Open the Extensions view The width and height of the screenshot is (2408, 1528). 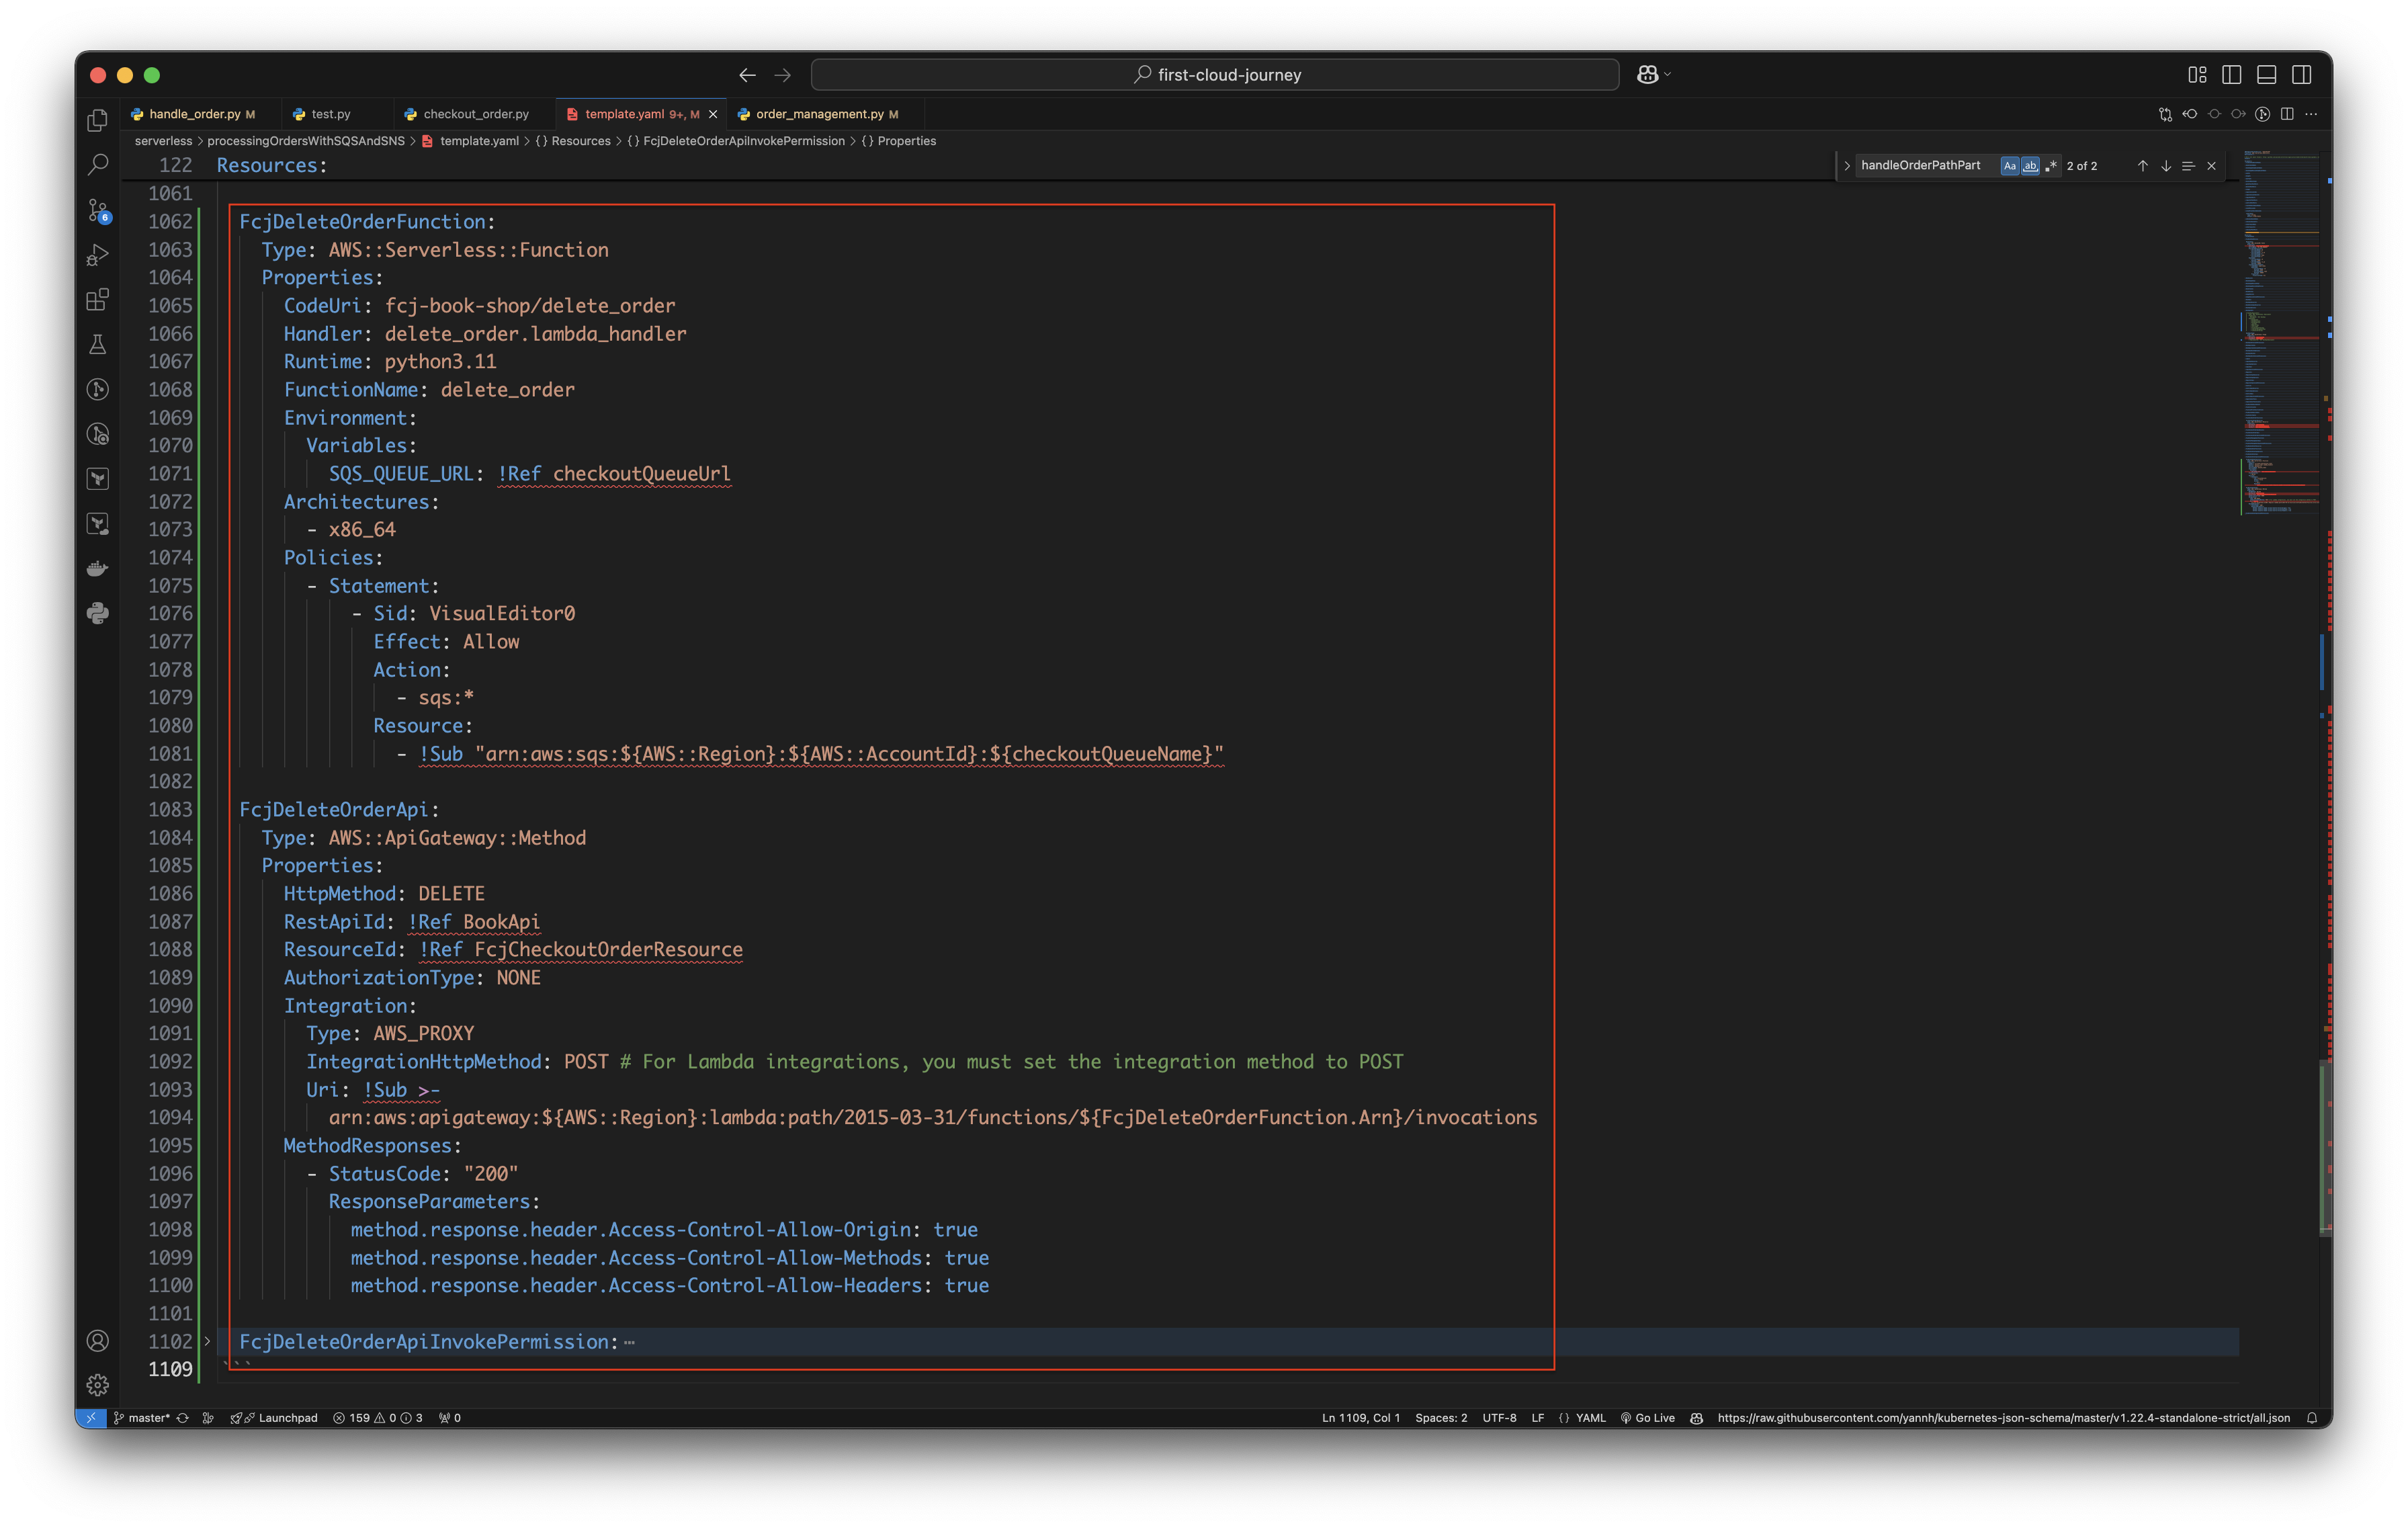coord(97,300)
